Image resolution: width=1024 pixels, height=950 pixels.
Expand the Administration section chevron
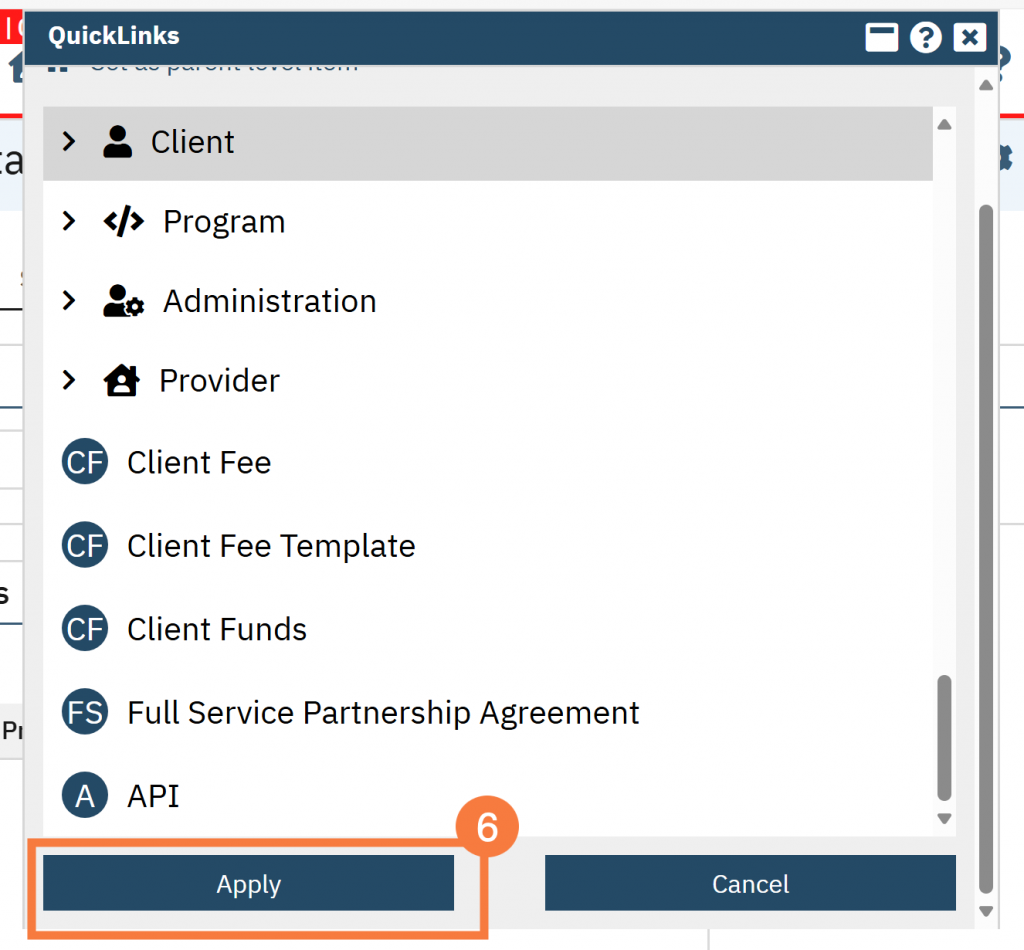[69, 301]
